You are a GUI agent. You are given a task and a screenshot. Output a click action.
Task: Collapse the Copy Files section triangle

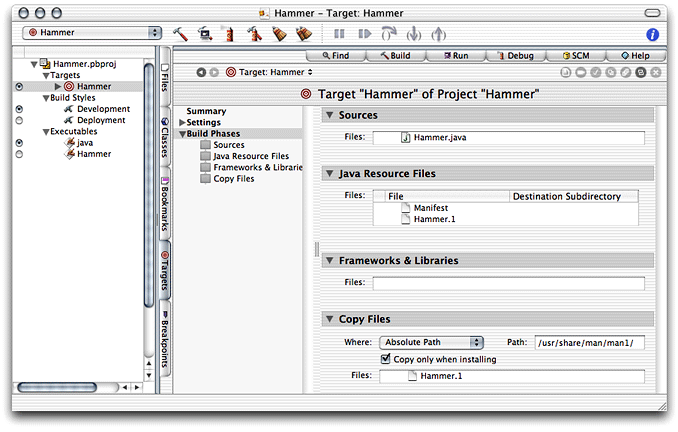329,319
